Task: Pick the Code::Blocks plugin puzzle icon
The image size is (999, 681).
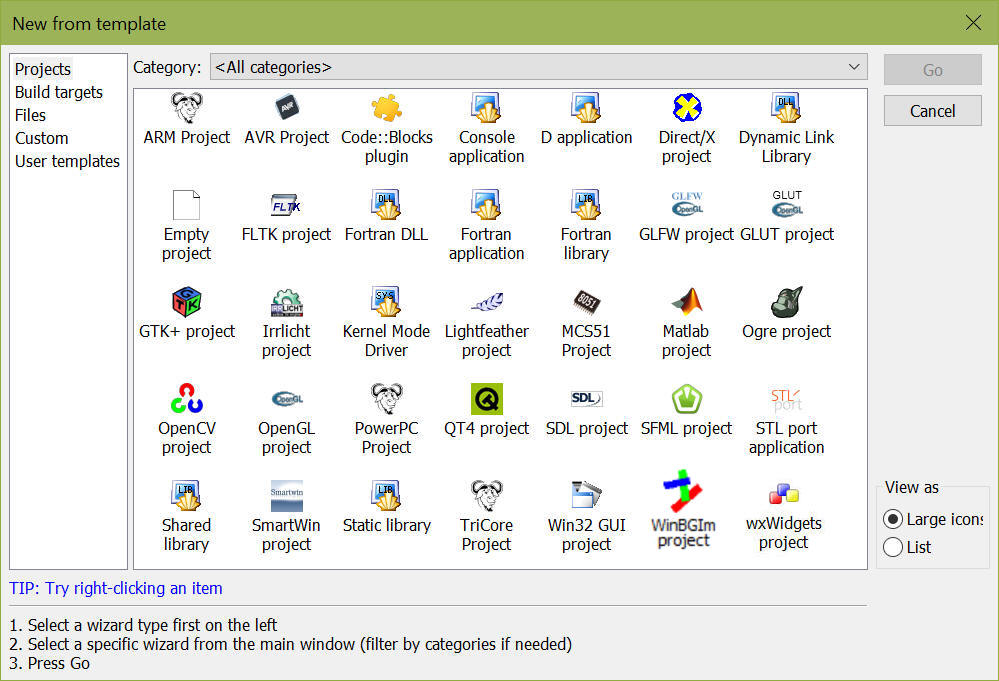Action: (x=387, y=108)
